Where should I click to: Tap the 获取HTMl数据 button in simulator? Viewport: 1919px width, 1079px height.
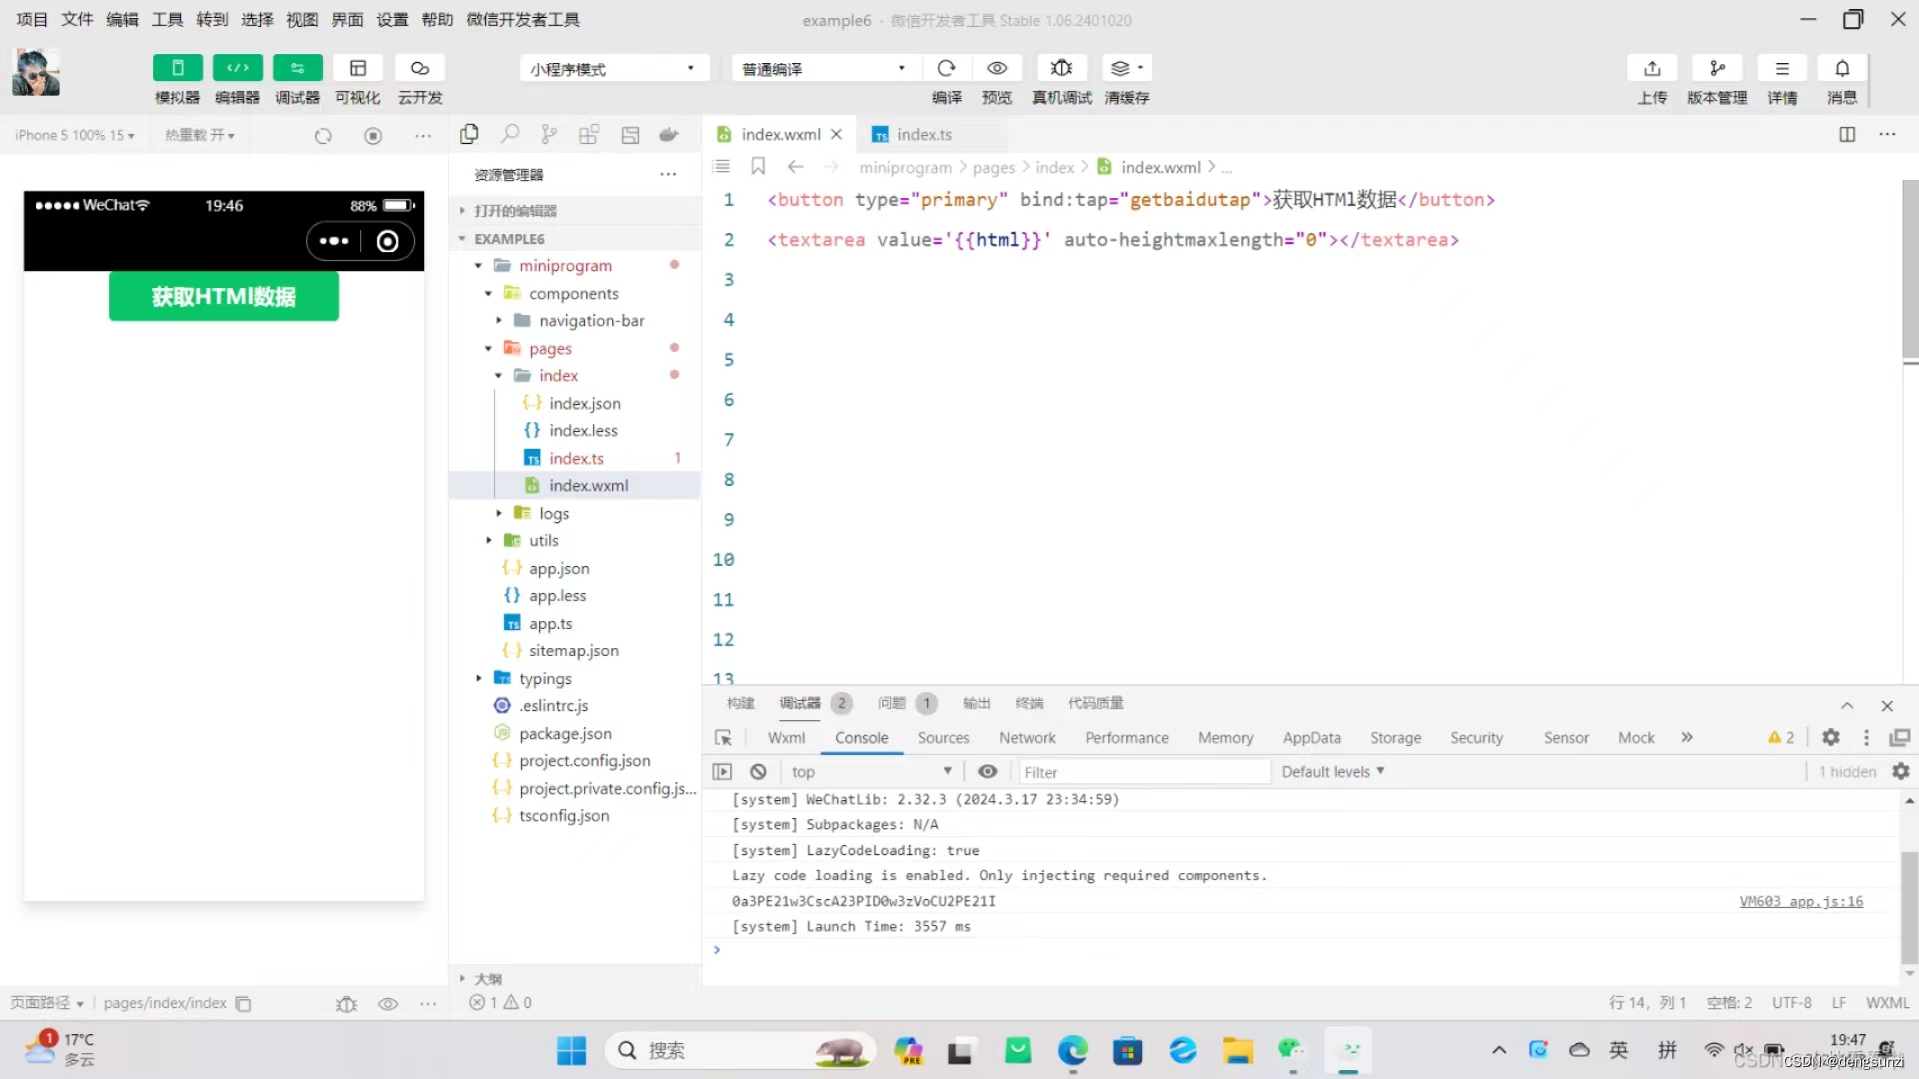pyautogui.click(x=224, y=296)
